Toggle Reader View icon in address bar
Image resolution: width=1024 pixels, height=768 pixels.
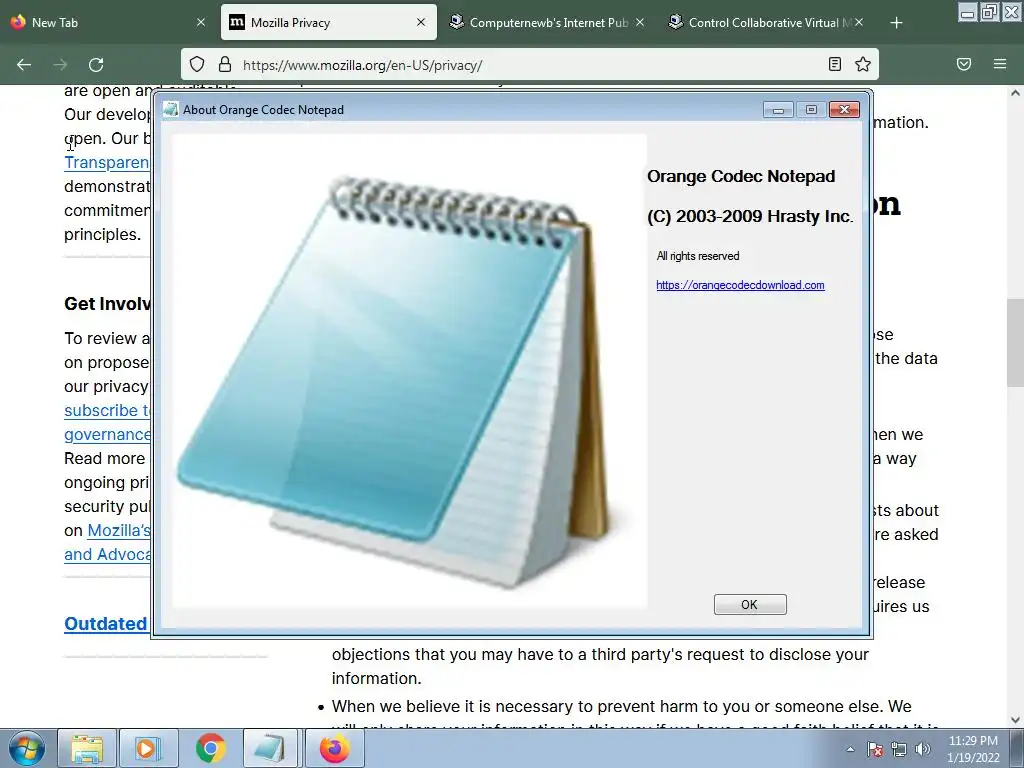tap(834, 64)
